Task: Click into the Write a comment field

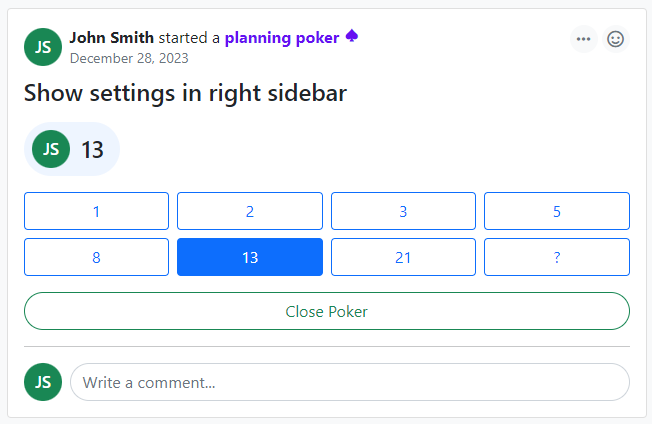Action: pos(349,382)
